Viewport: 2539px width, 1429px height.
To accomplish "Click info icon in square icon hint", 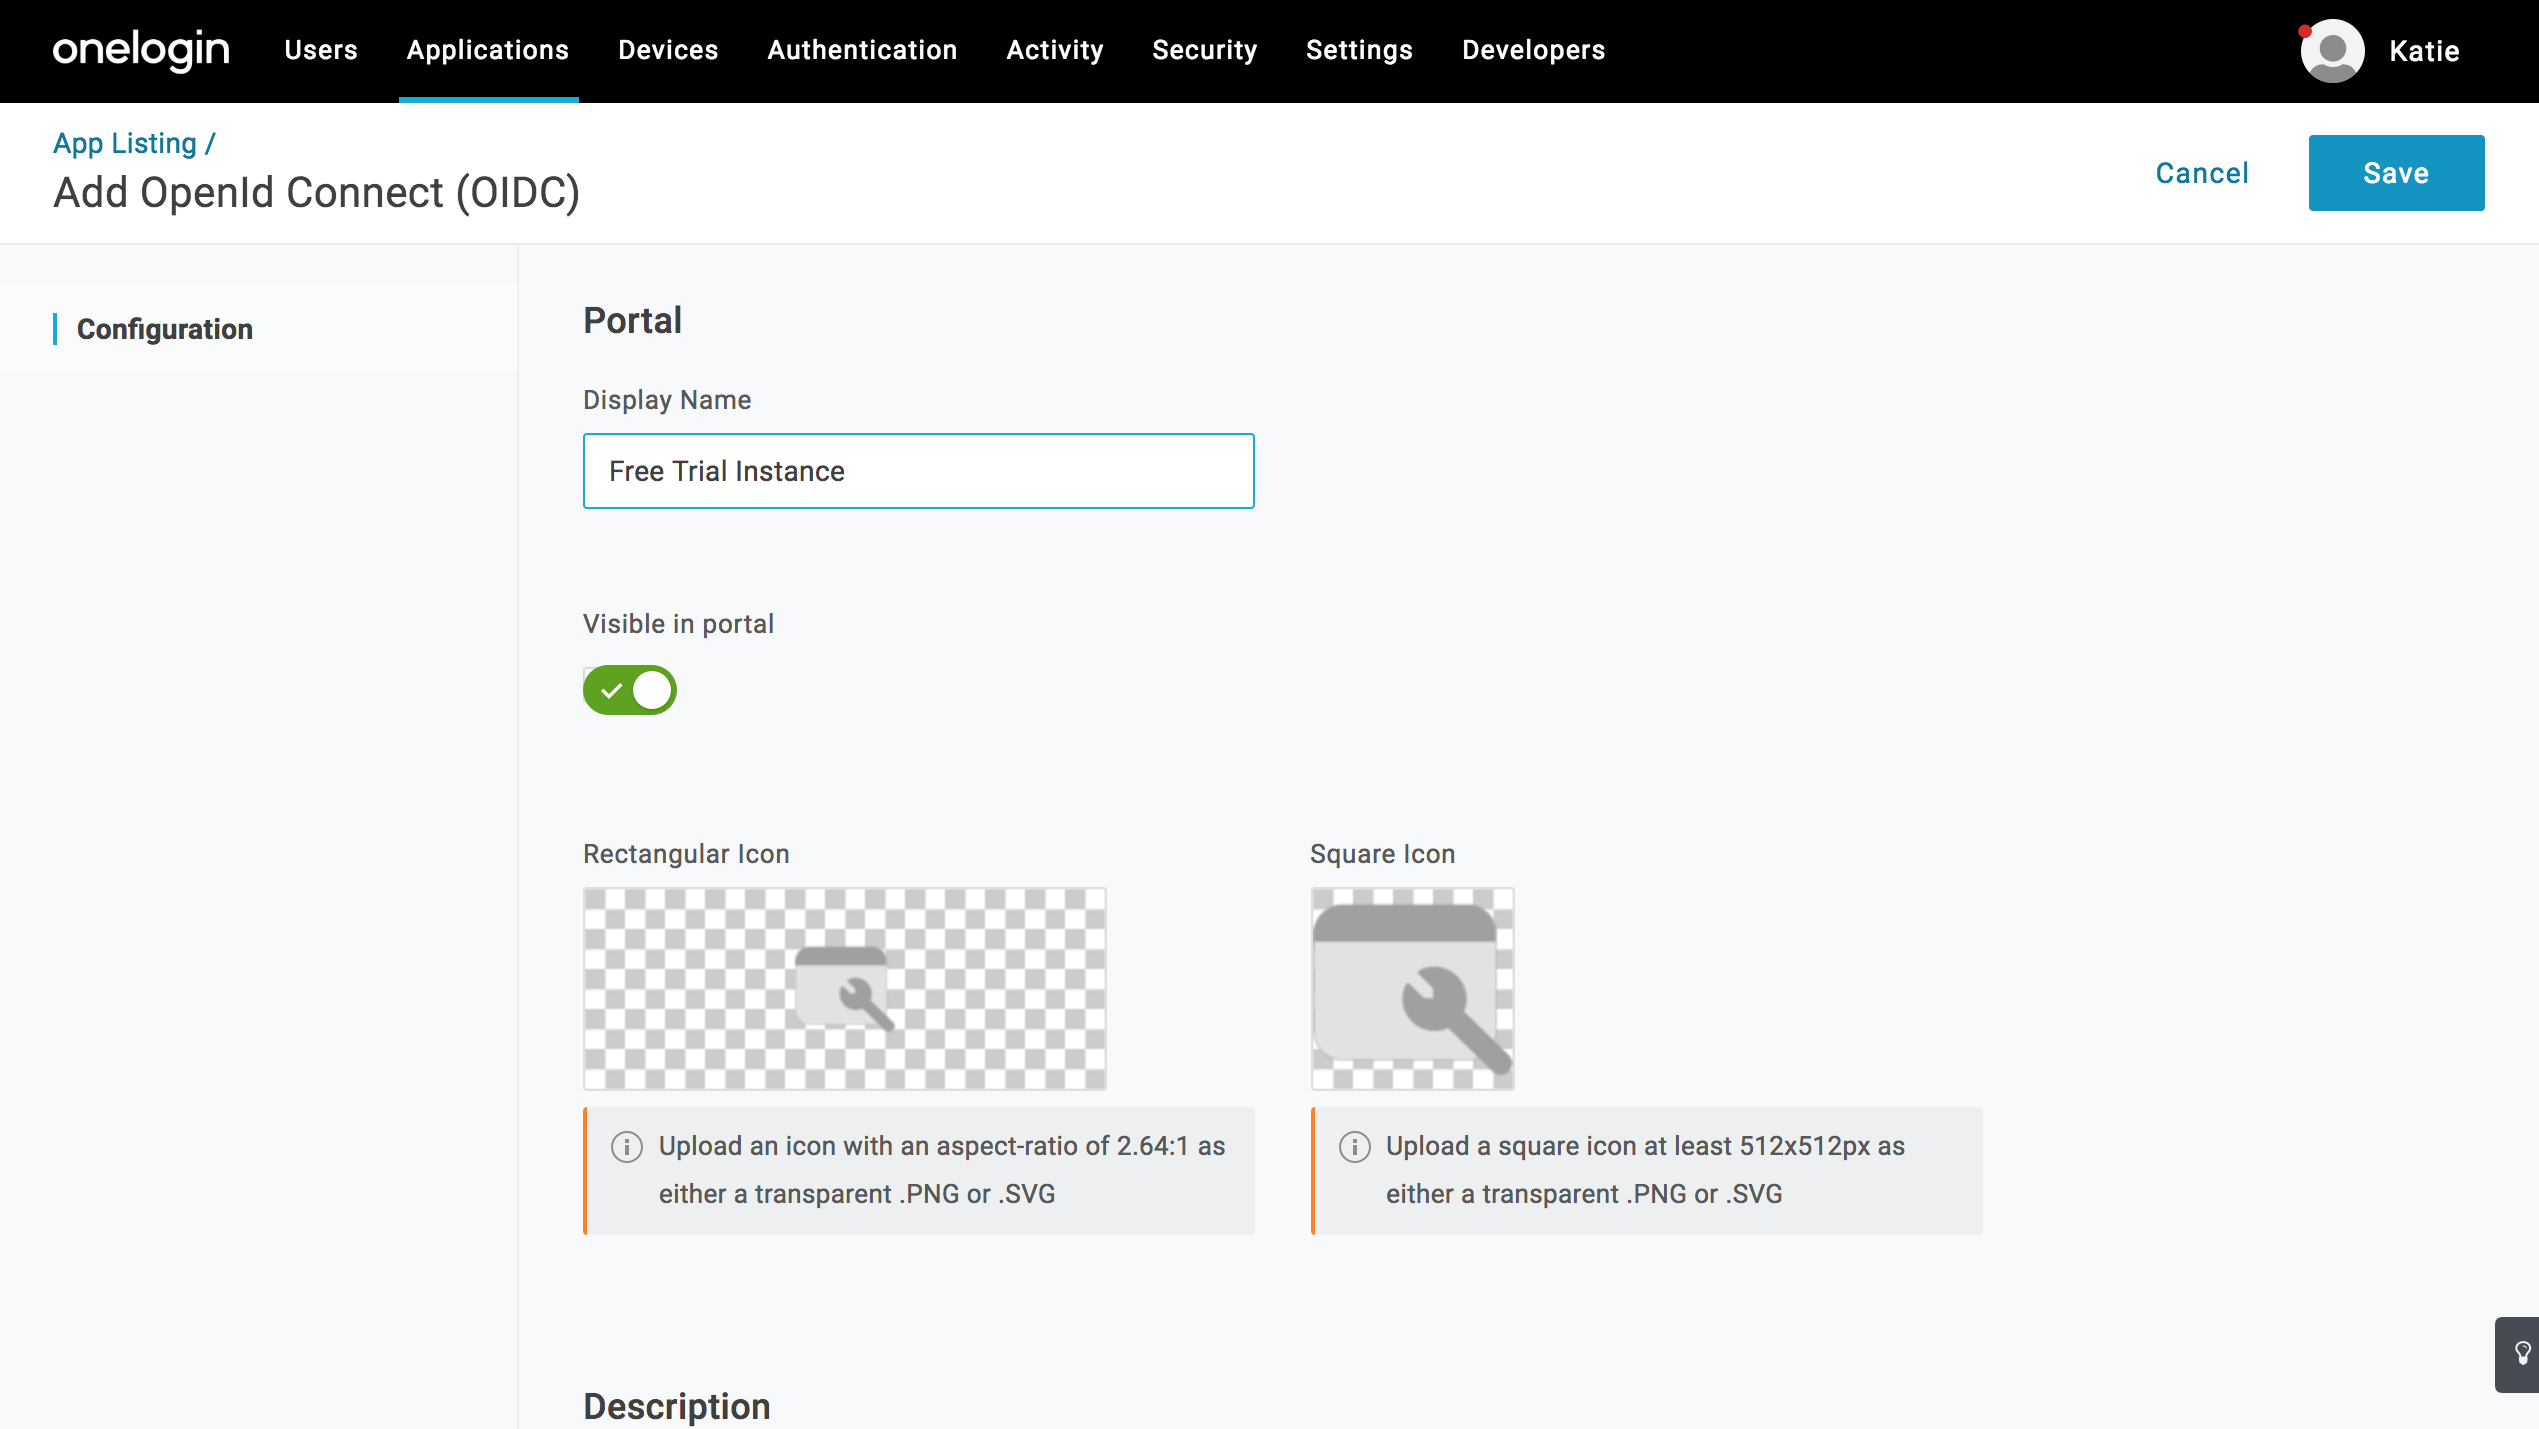I will click(1354, 1146).
